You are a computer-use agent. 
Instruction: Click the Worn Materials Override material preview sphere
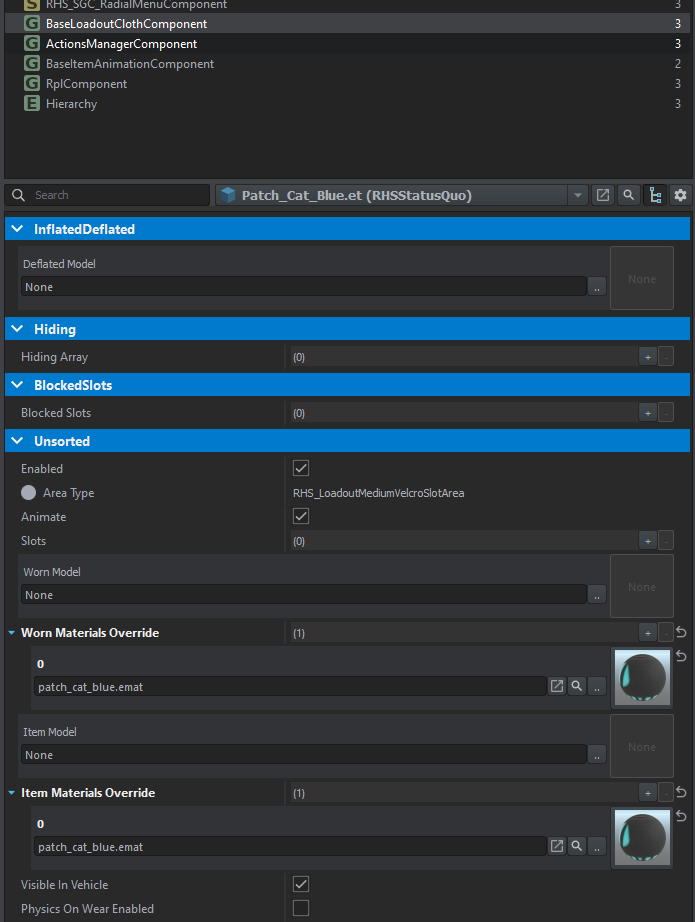(x=642, y=678)
